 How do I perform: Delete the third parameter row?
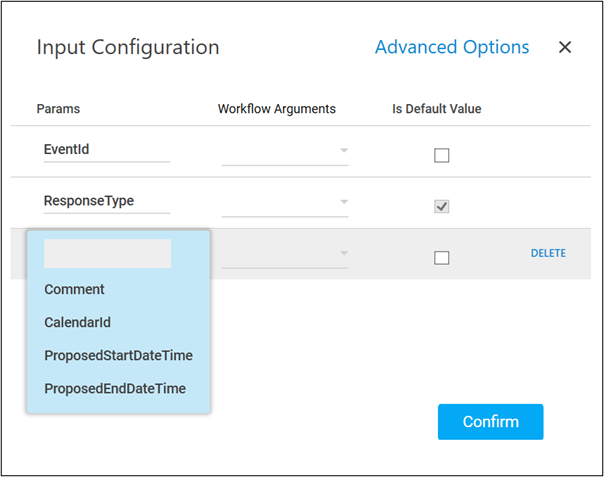coord(548,253)
